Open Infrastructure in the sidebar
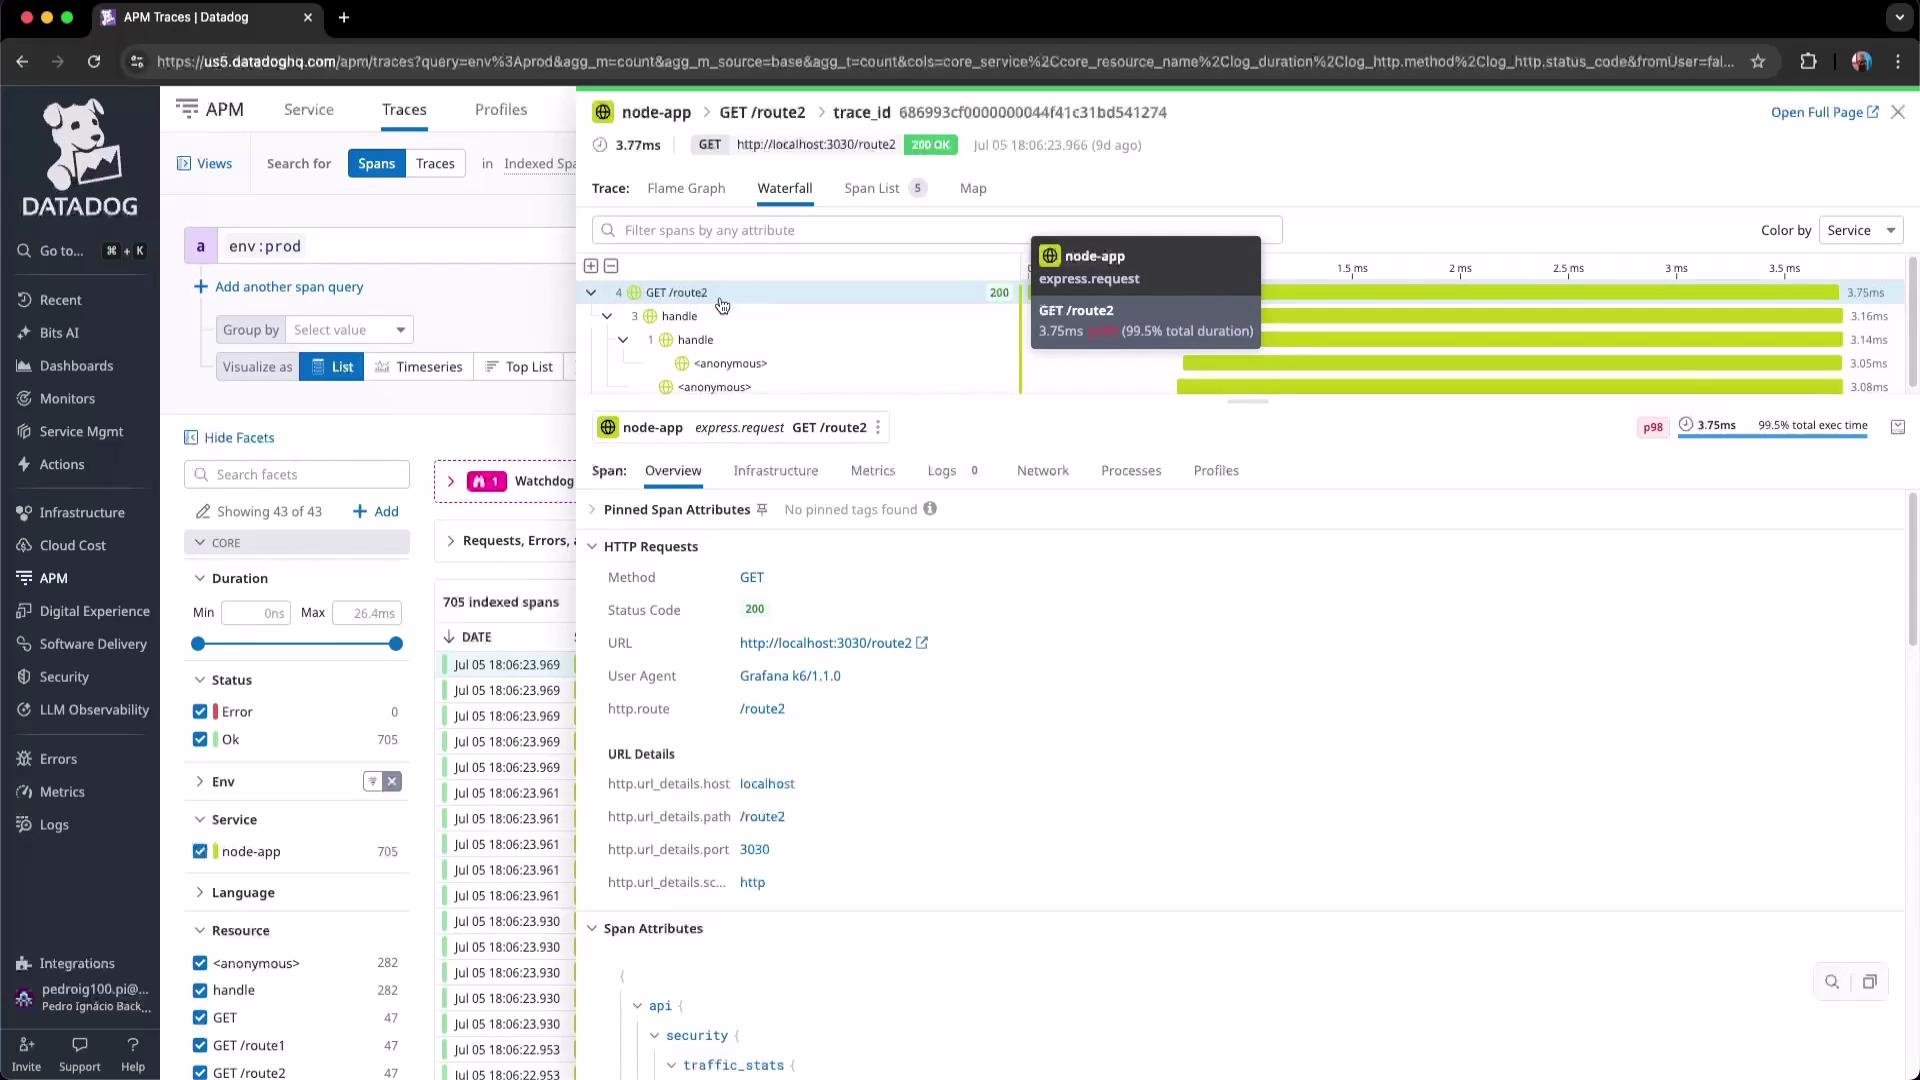This screenshot has height=1080, width=1920. 82,513
